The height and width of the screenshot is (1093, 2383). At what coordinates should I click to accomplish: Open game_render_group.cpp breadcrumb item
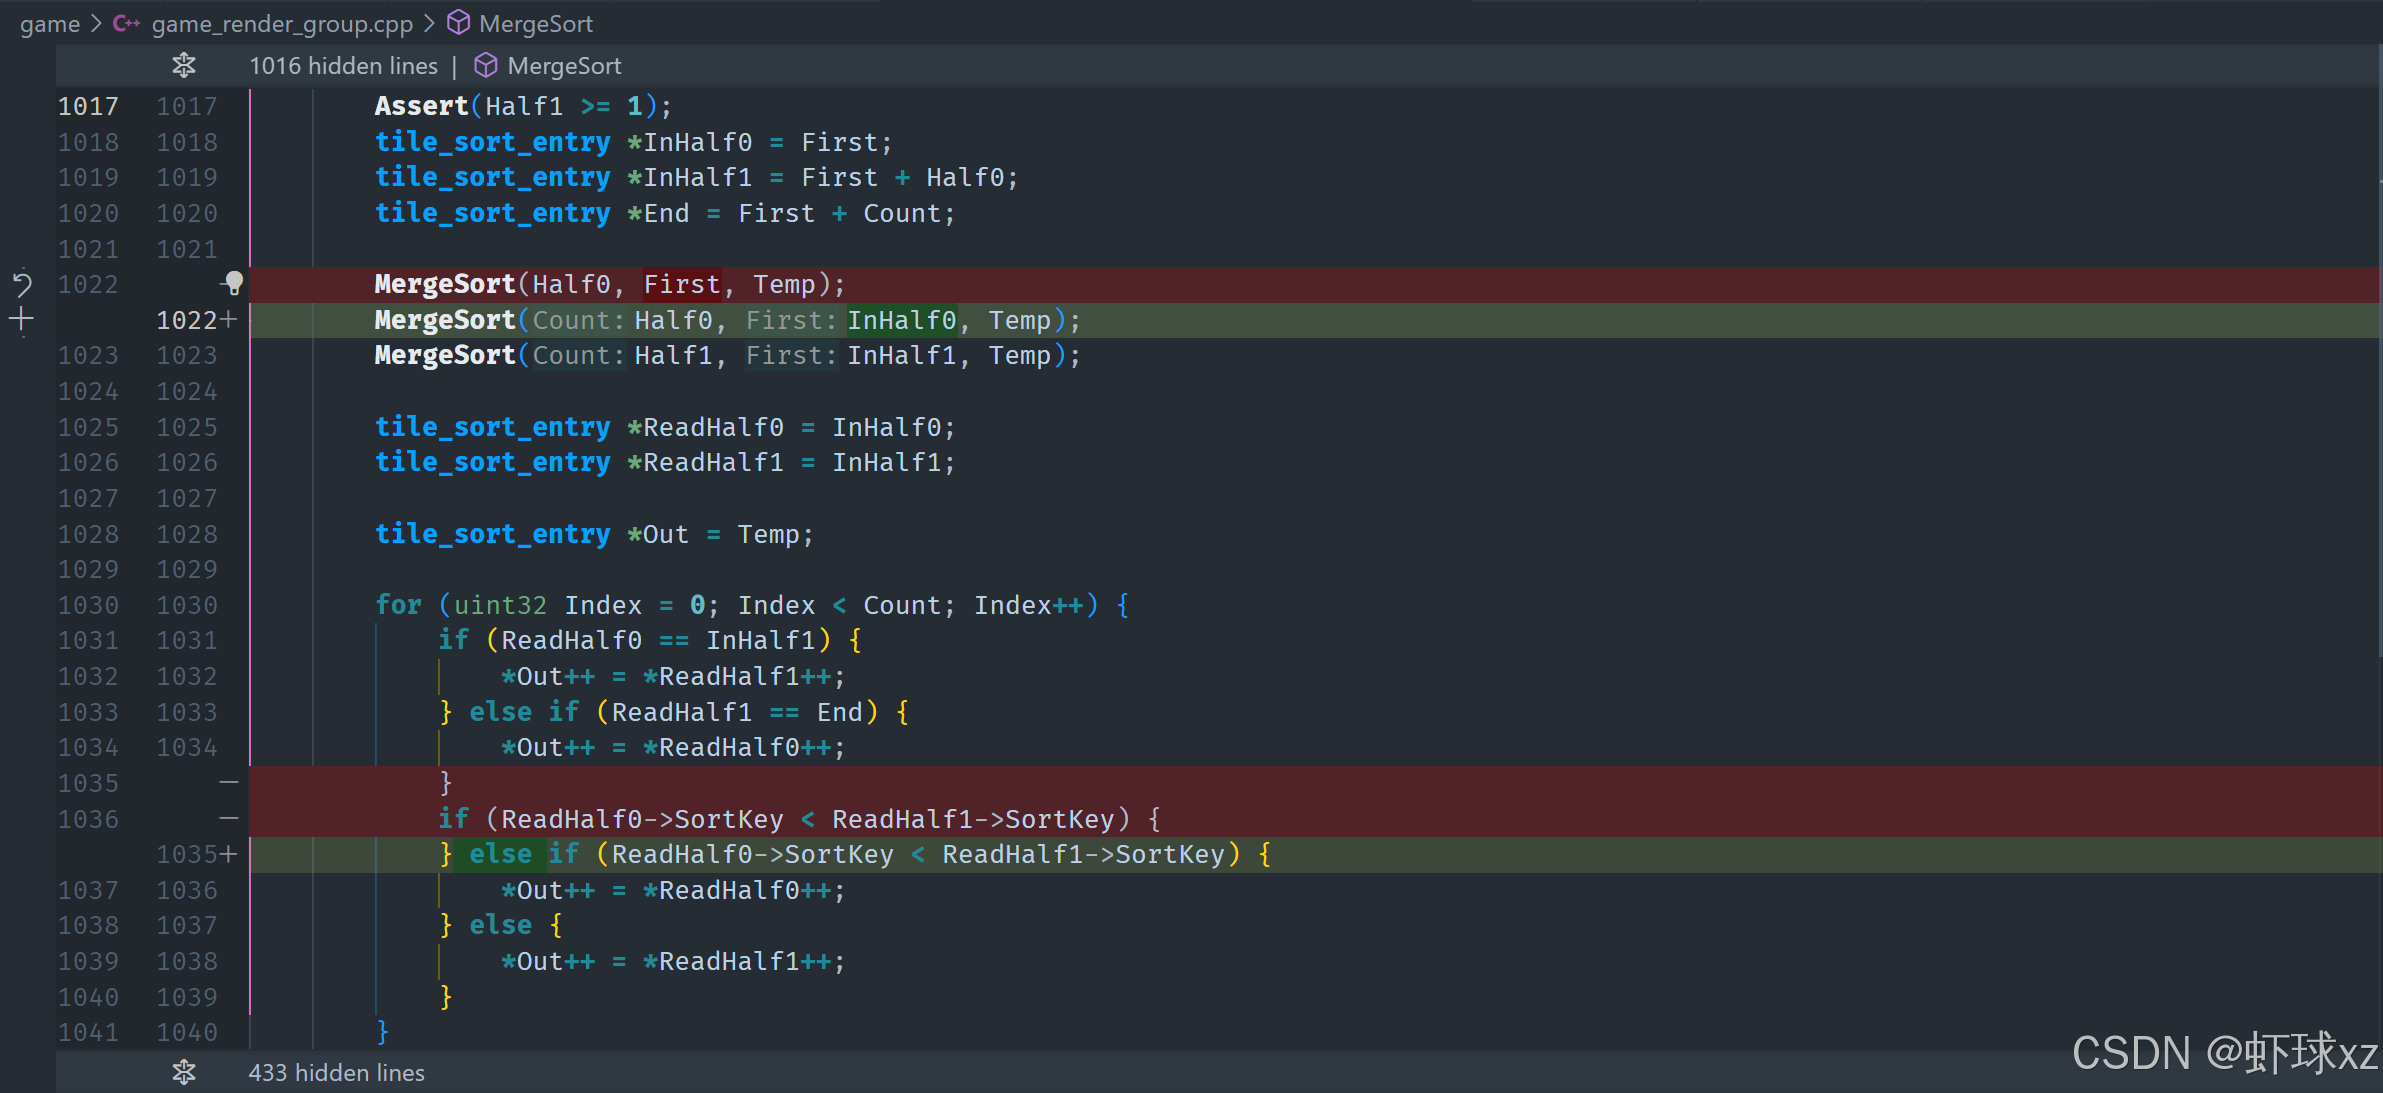click(282, 23)
